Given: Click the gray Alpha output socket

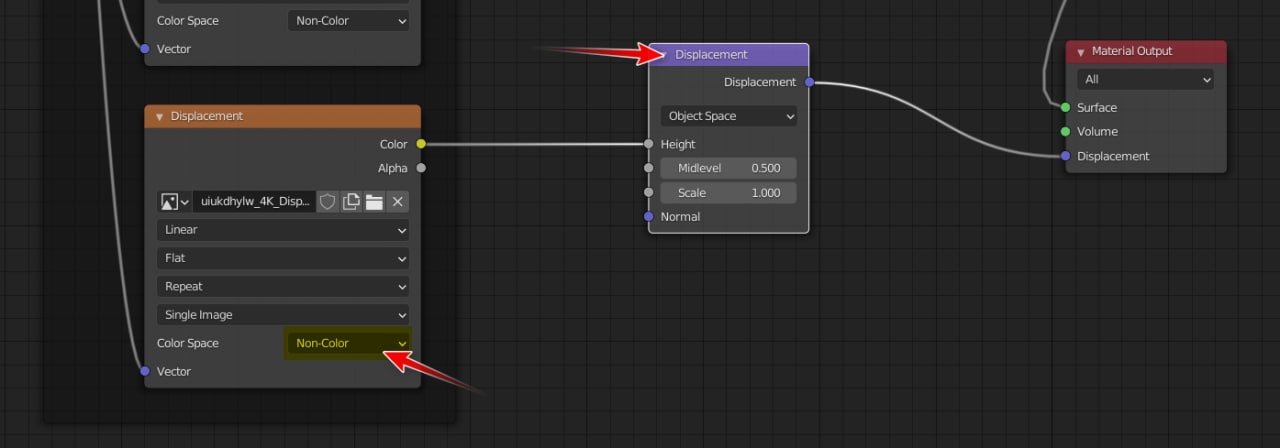Looking at the screenshot, I should tap(421, 168).
